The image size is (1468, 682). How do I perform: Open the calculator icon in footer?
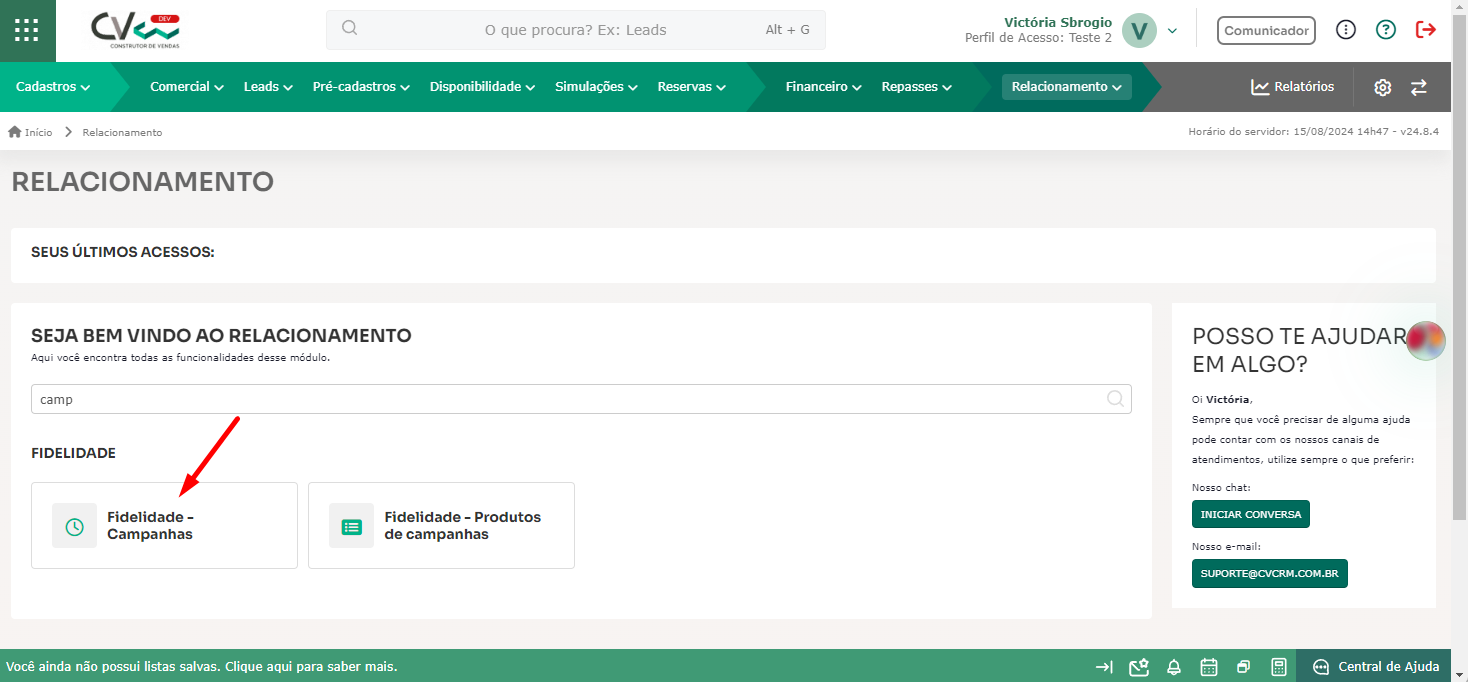1277,667
